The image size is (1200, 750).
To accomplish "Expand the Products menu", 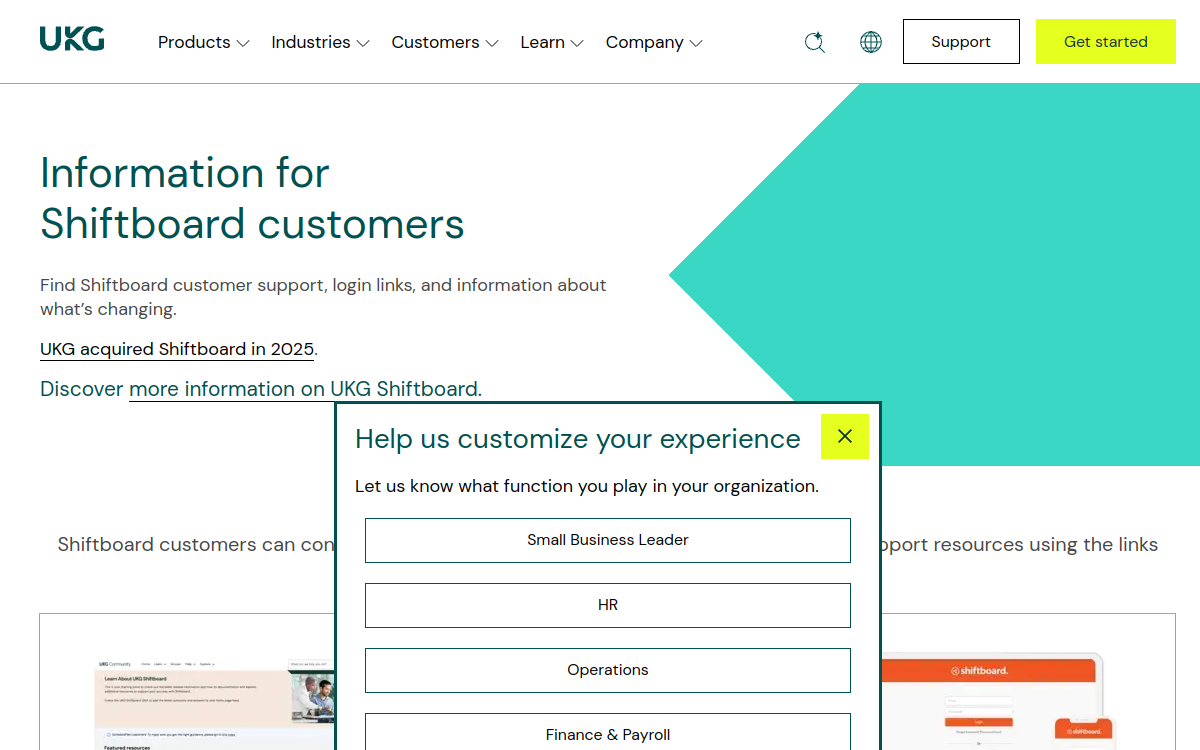I will click(203, 42).
